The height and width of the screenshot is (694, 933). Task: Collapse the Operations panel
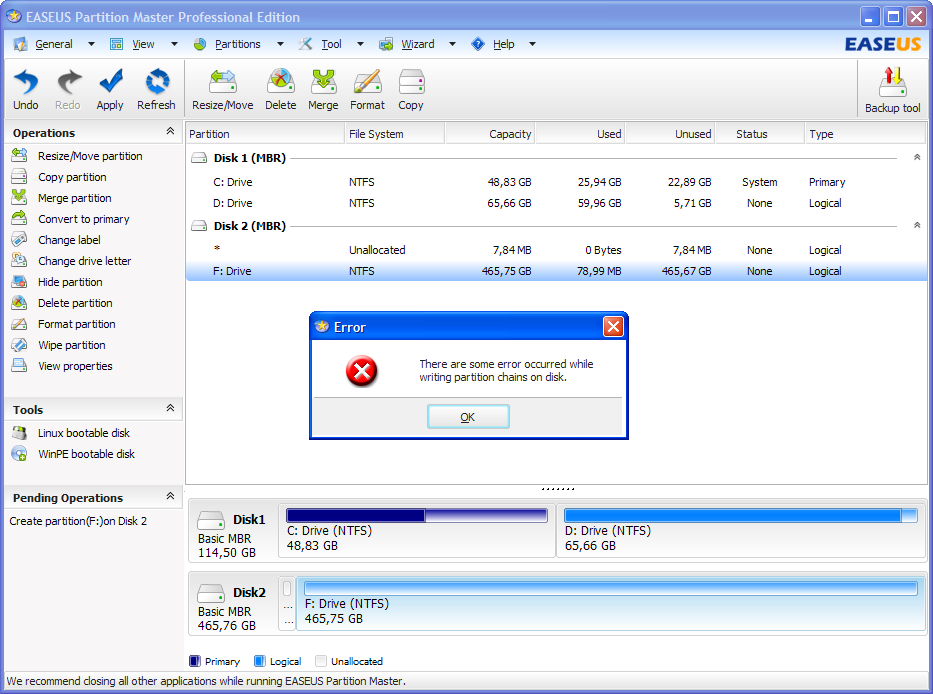pos(170,131)
